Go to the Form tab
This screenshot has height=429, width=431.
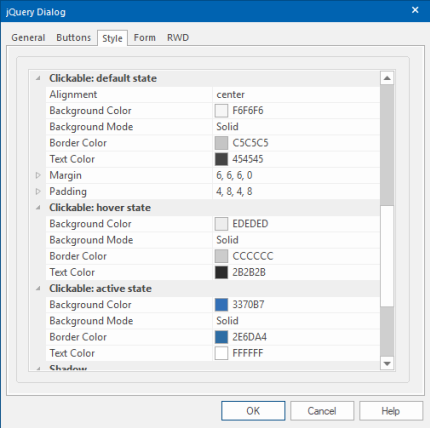pyautogui.click(x=145, y=38)
